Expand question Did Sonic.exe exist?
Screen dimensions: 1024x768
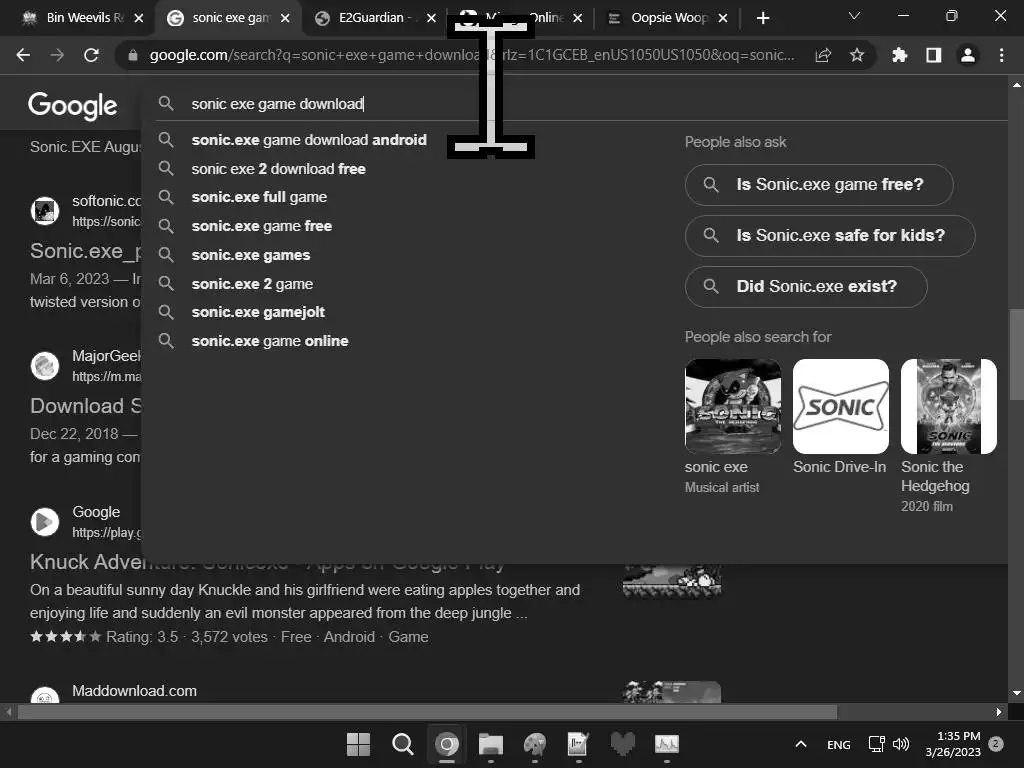click(x=806, y=287)
